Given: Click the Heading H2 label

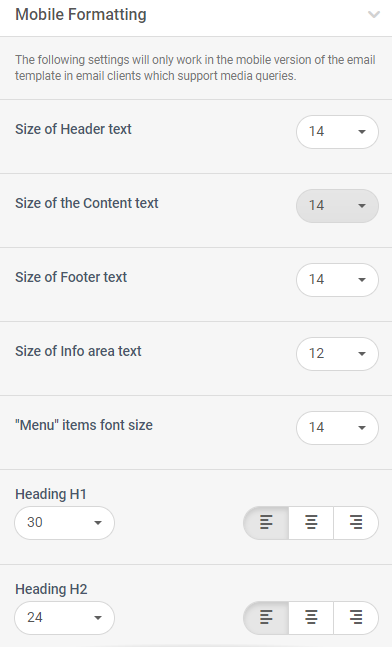Looking at the screenshot, I should pos(51,589).
